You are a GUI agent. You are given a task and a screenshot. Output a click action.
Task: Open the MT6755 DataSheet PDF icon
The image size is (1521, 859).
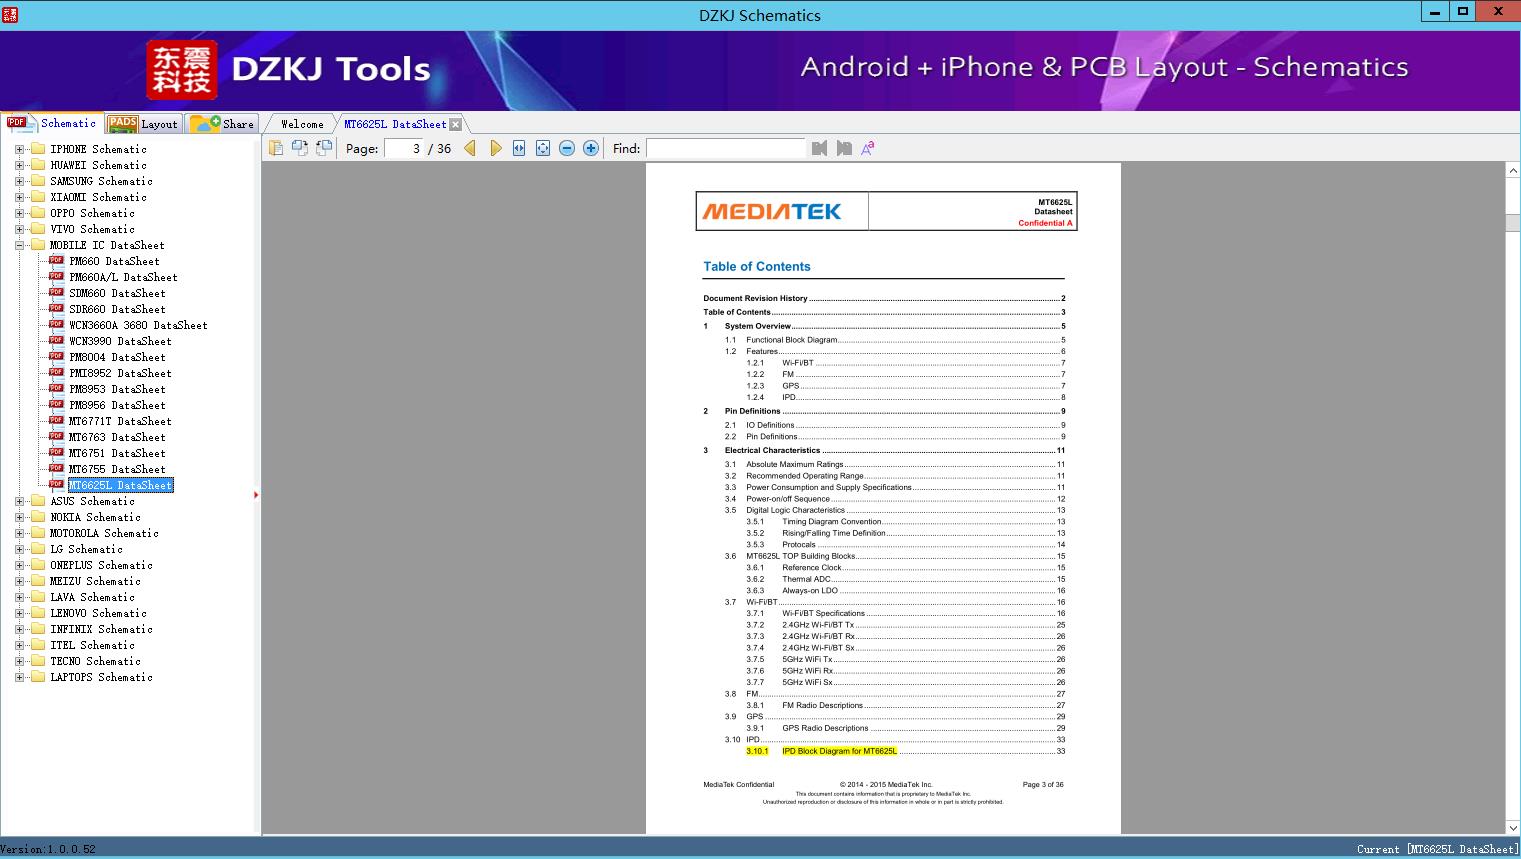point(56,468)
